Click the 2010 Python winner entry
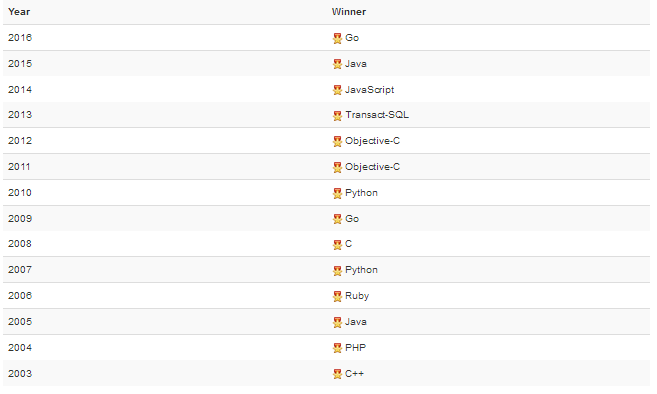Viewport: 657px width, 394px height. tap(361, 193)
